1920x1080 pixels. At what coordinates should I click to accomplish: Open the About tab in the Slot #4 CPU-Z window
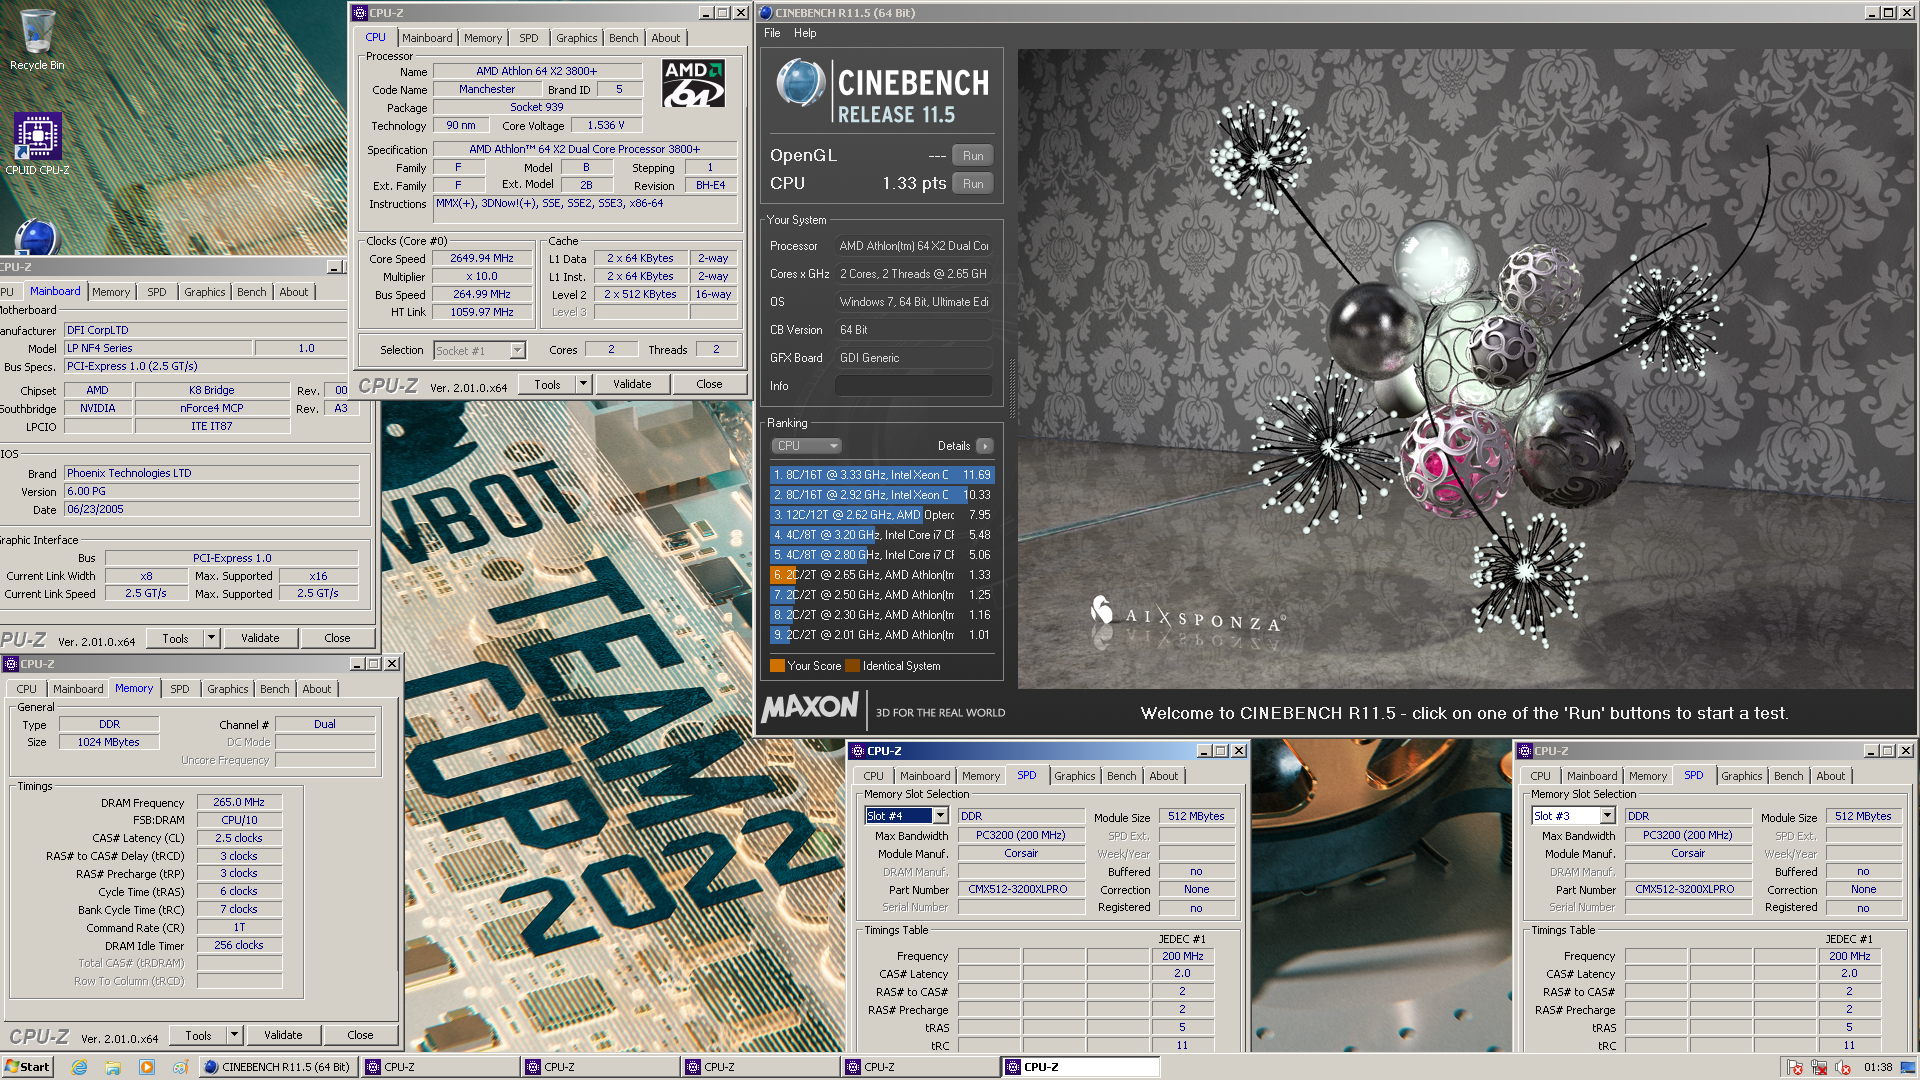[1163, 776]
